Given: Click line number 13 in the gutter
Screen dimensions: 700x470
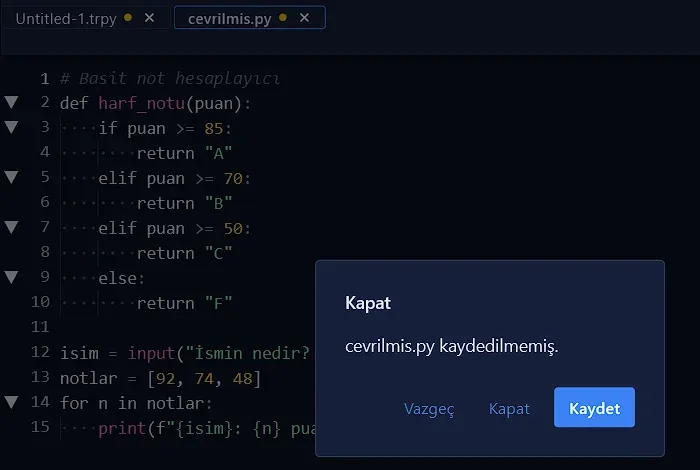Looking at the screenshot, I should pos(40,377).
